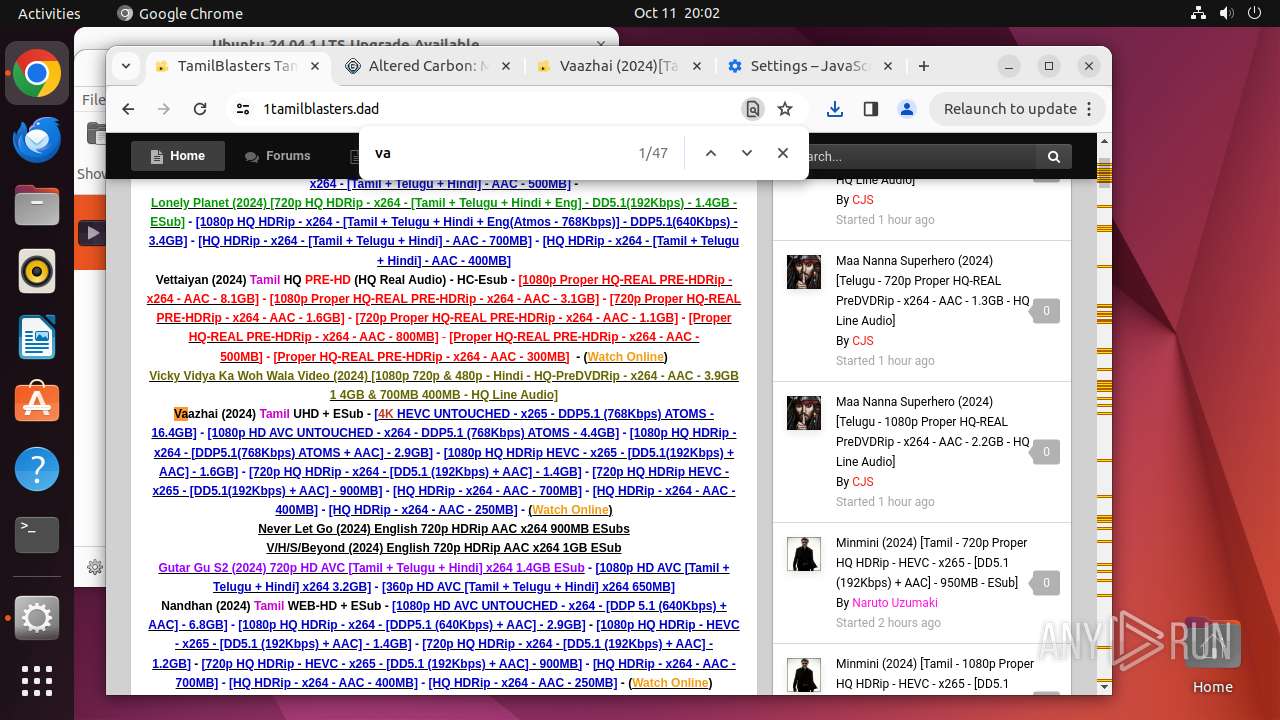Open the Home menu item
The height and width of the screenshot is (720, 1280).
click(177, 156)
